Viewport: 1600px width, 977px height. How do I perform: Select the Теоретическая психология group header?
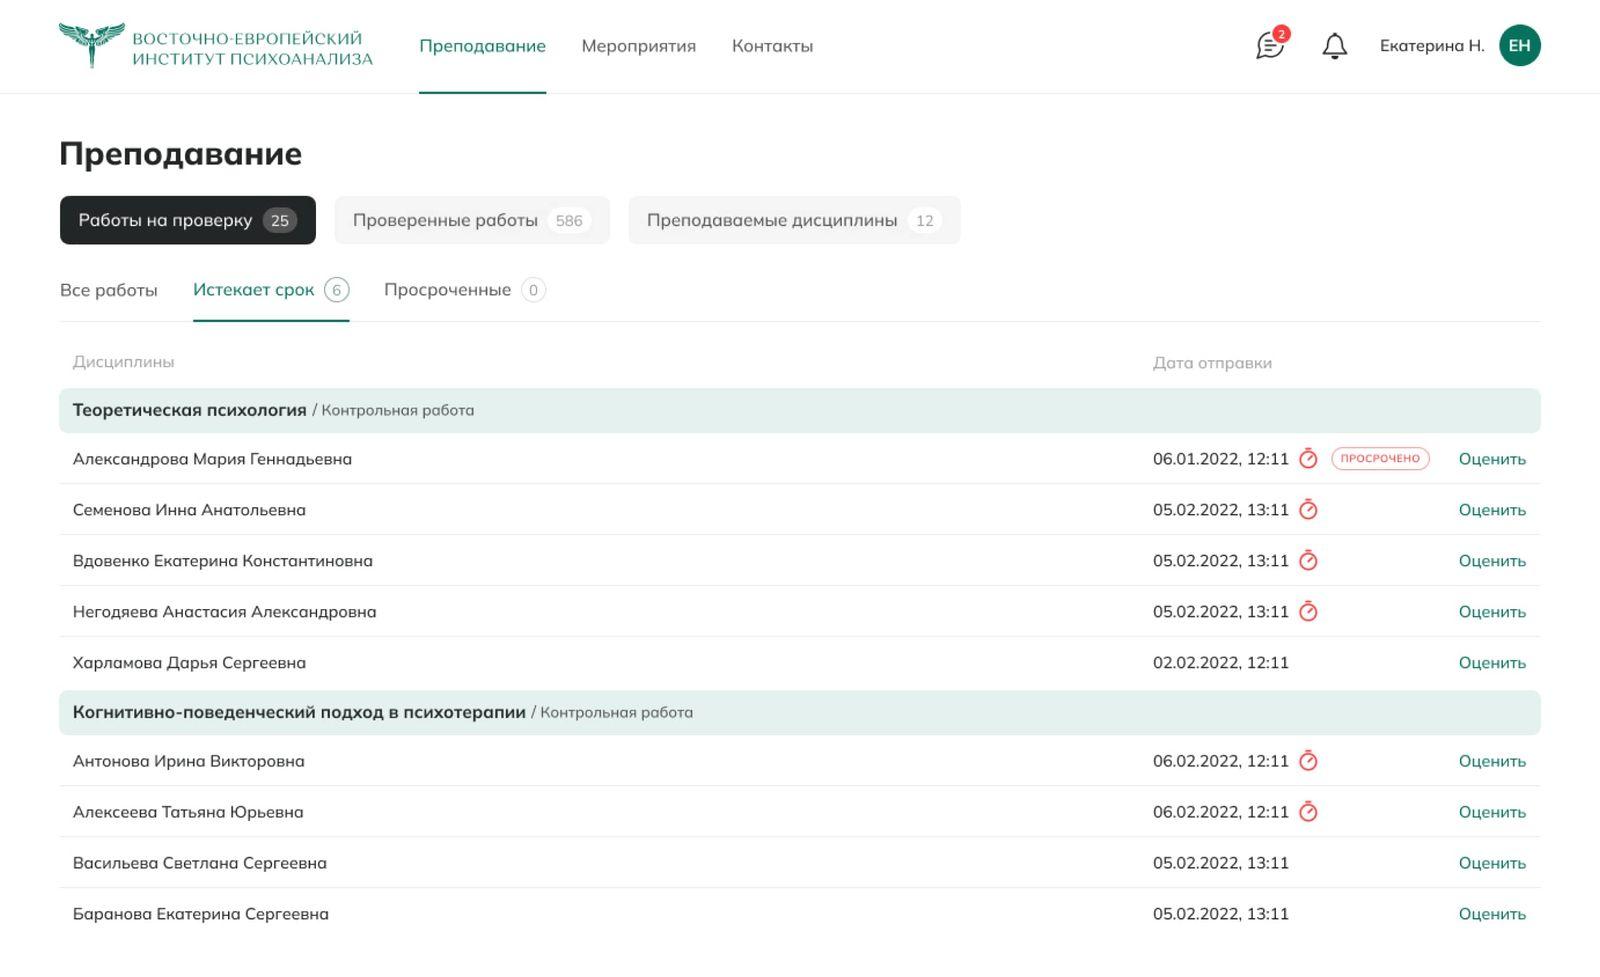[x=189, y=410]
